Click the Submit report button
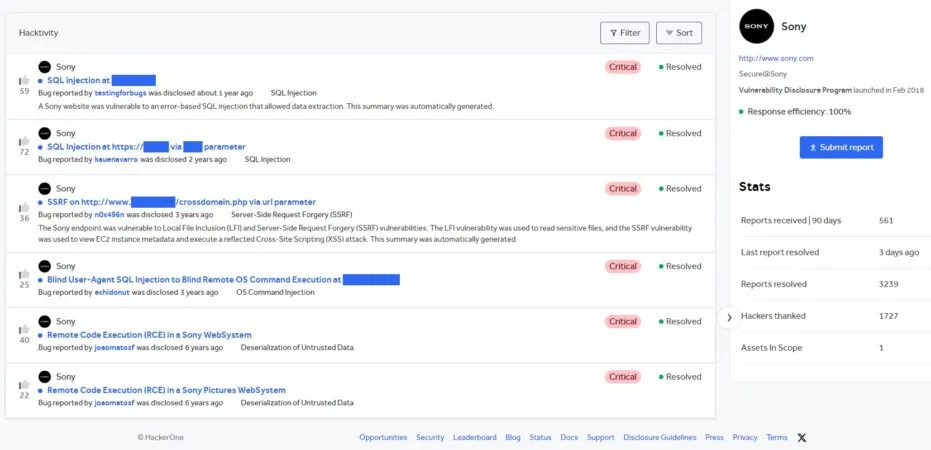This screenshot has width=931, height=450. (841, 147)
